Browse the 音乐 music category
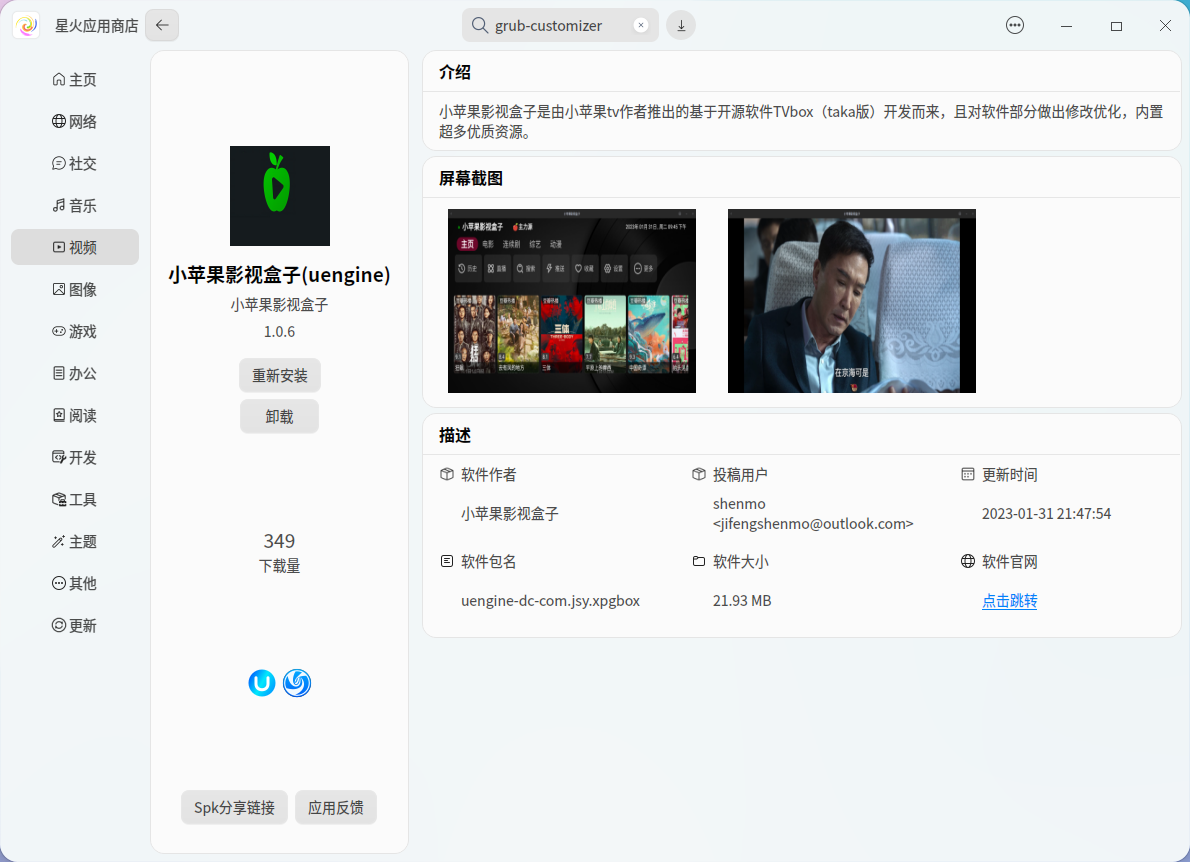1190x862 pixels. click(74, 205)
